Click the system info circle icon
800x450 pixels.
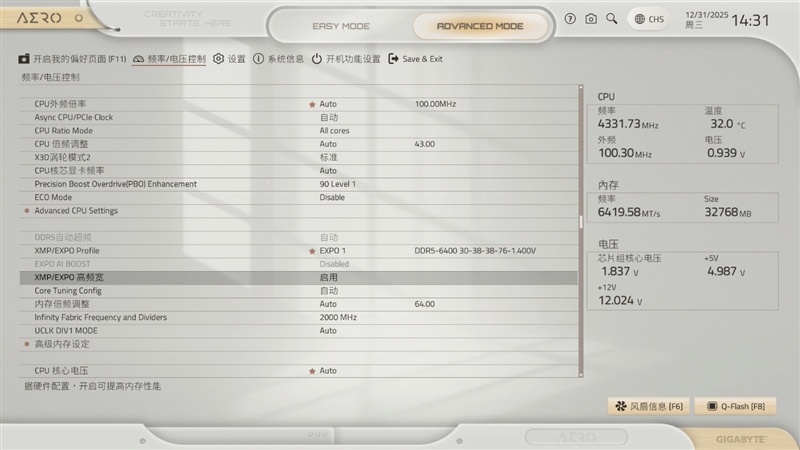click(259, 59)
